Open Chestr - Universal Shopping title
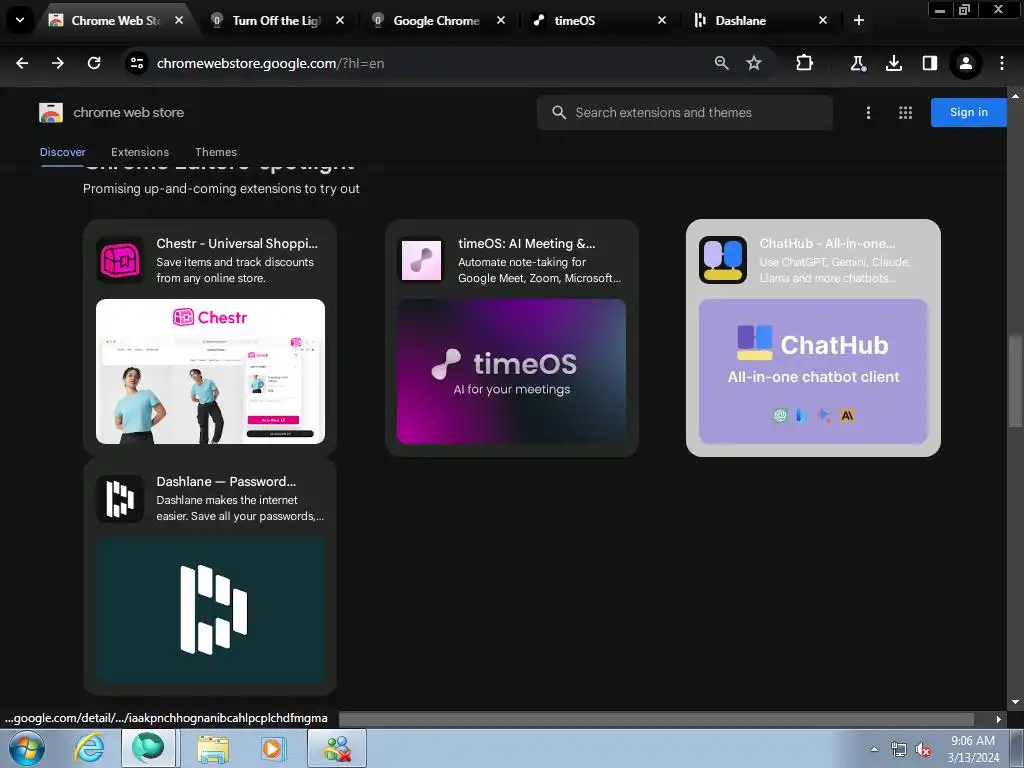1024x768 pixels. click(x=237, y=244)
